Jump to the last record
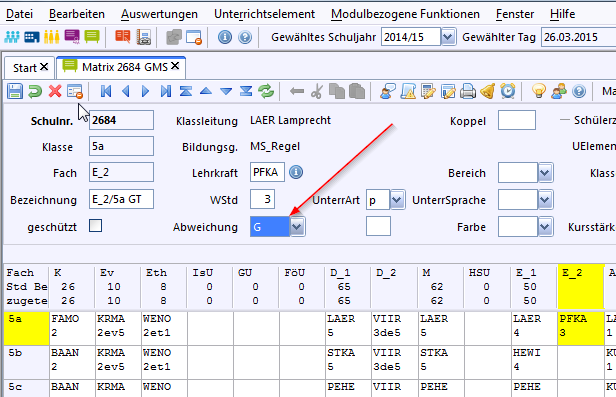Screen dimensions: 616x397 click(166, 91)
